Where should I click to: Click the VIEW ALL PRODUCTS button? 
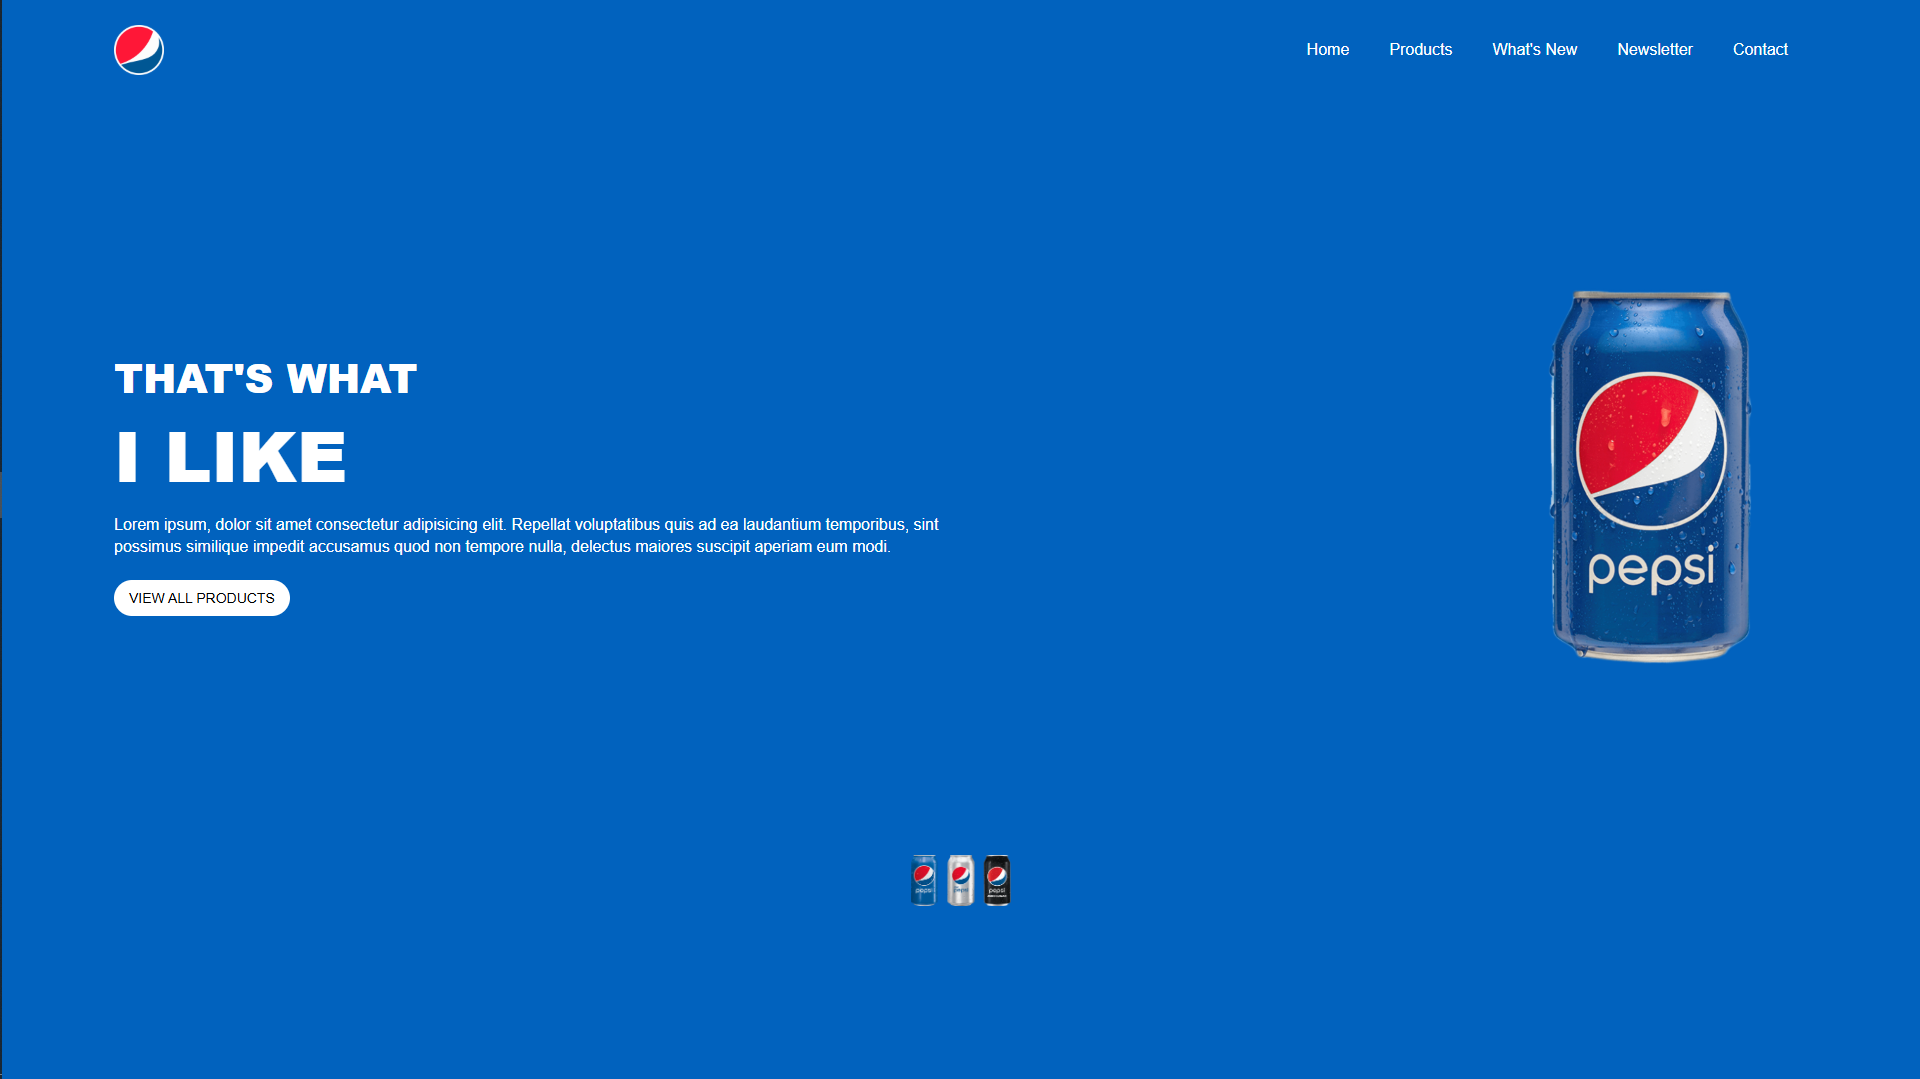pyautogui.click(x=201, y=597)
